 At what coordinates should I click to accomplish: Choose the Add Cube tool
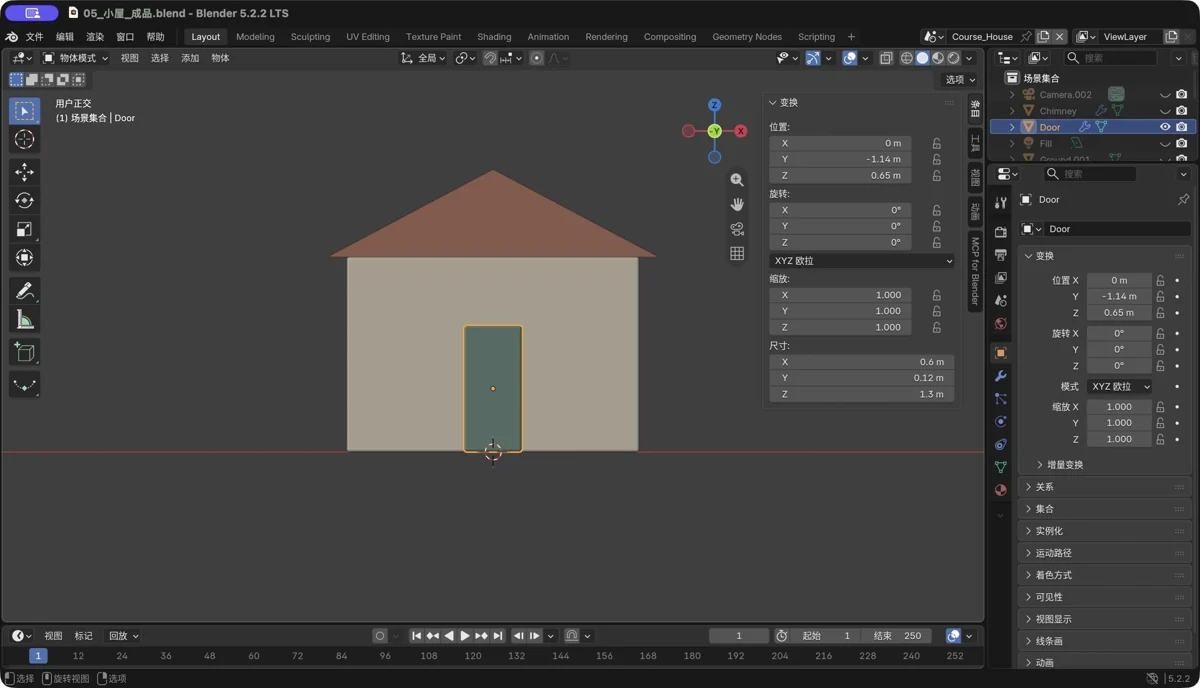click(x=24, y=352)
